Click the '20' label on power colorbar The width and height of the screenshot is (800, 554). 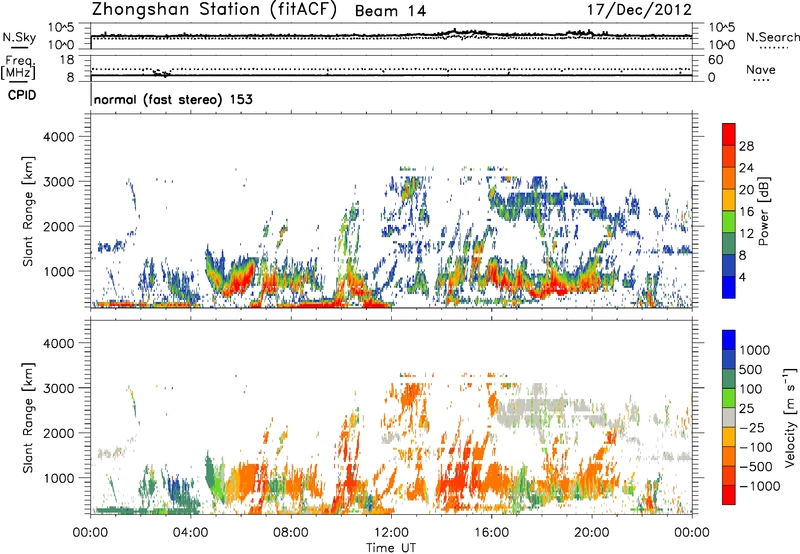pos(746,190)
